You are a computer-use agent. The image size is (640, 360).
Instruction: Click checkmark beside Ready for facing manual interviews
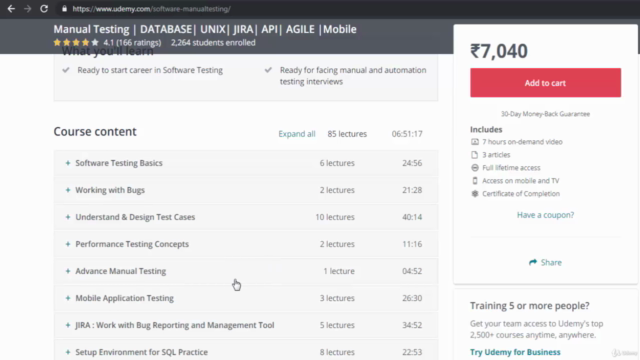tap(268, 70)
